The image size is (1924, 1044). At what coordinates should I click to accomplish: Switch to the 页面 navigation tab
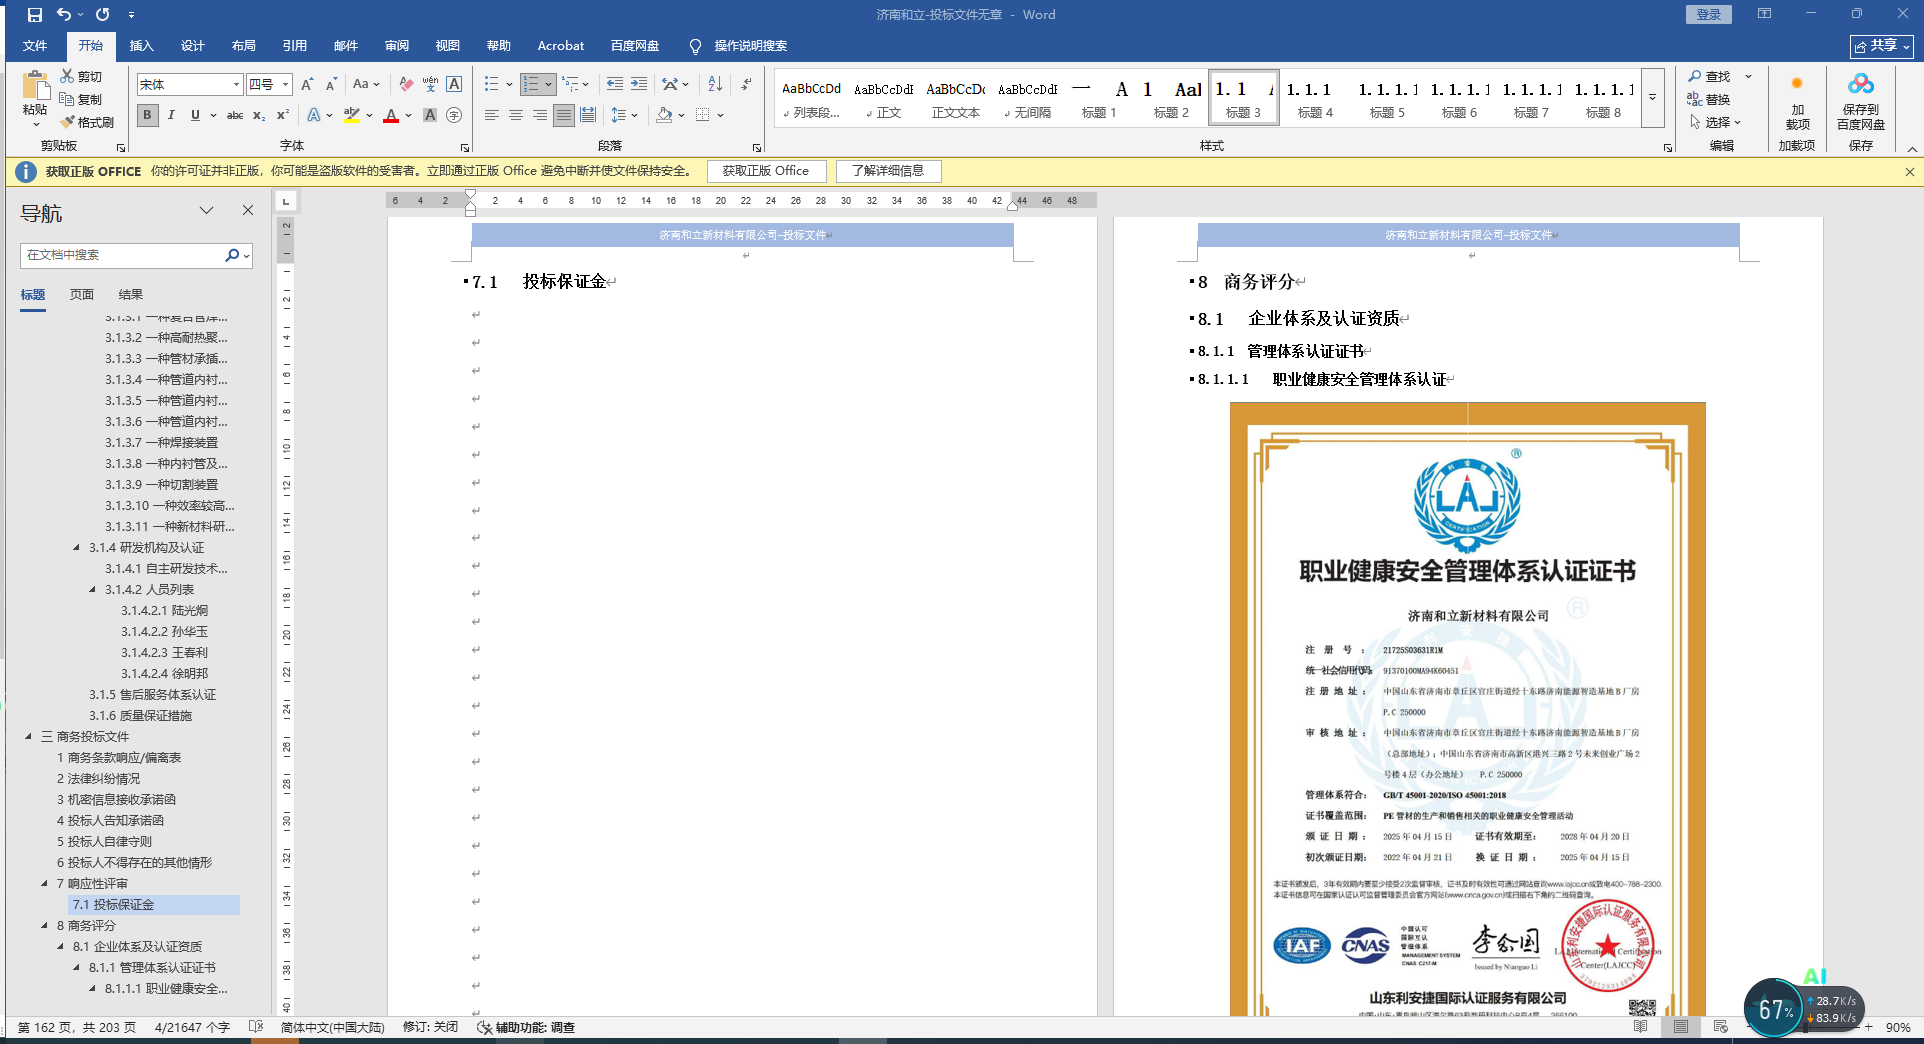pos(82,295)
